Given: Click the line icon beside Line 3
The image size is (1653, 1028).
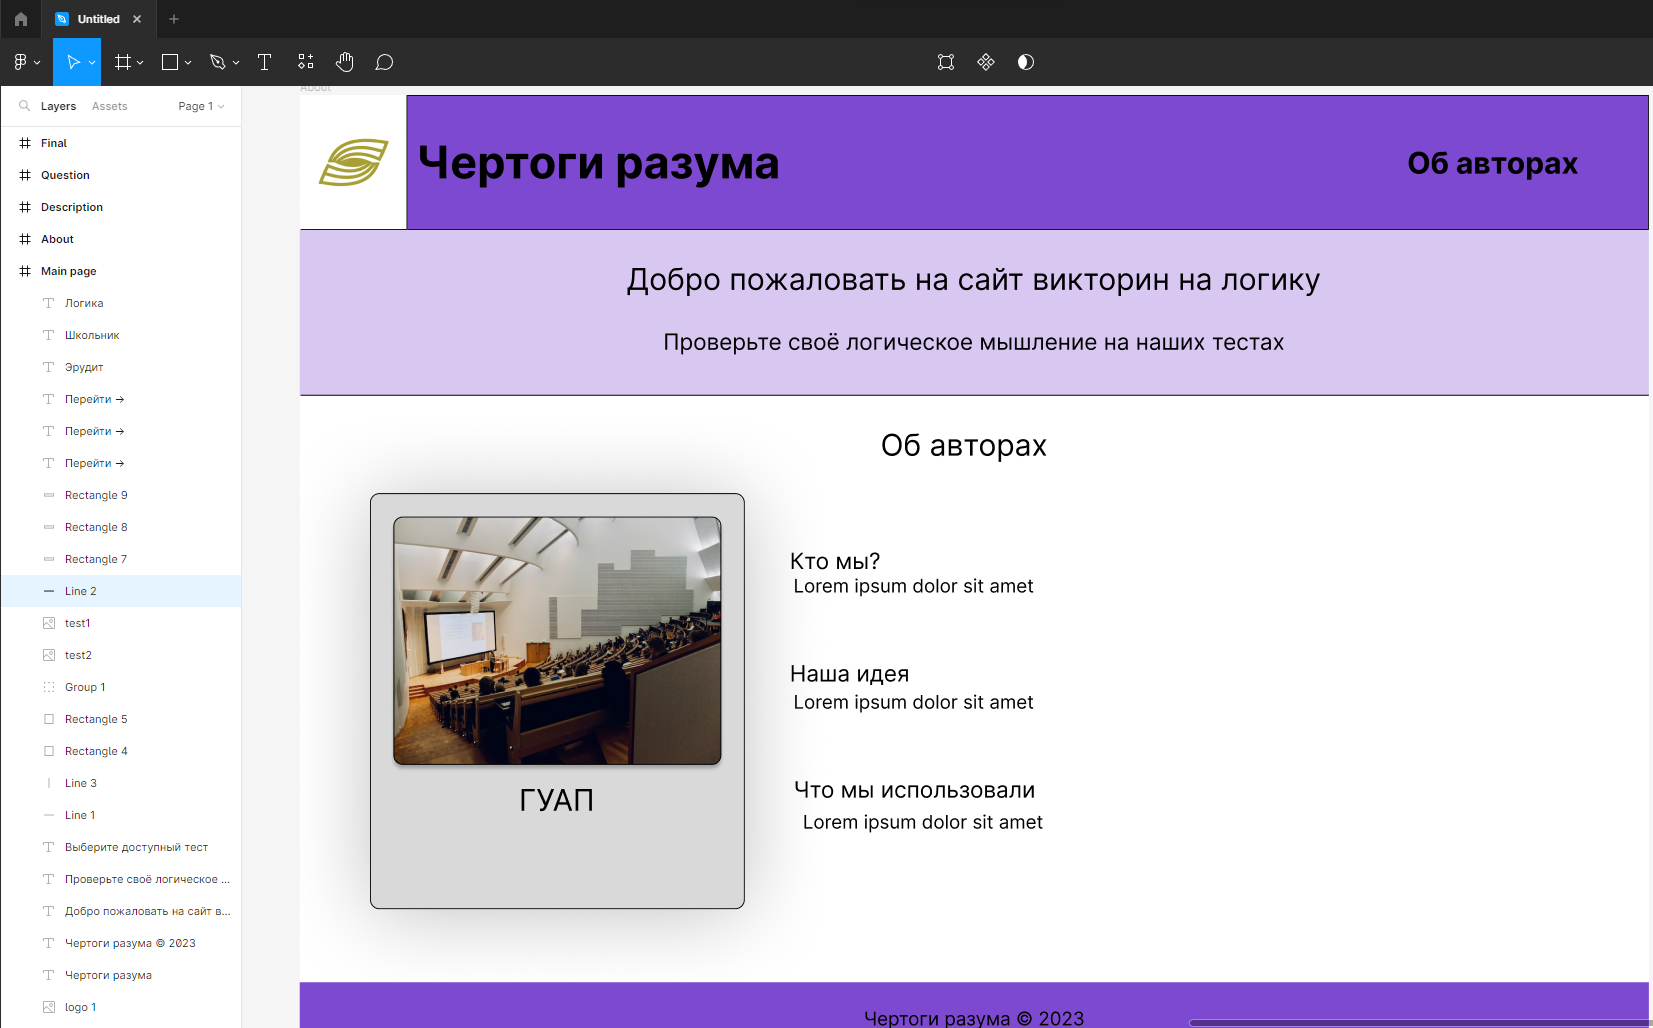Looking at the screenshot, I should tap(49, 783).
